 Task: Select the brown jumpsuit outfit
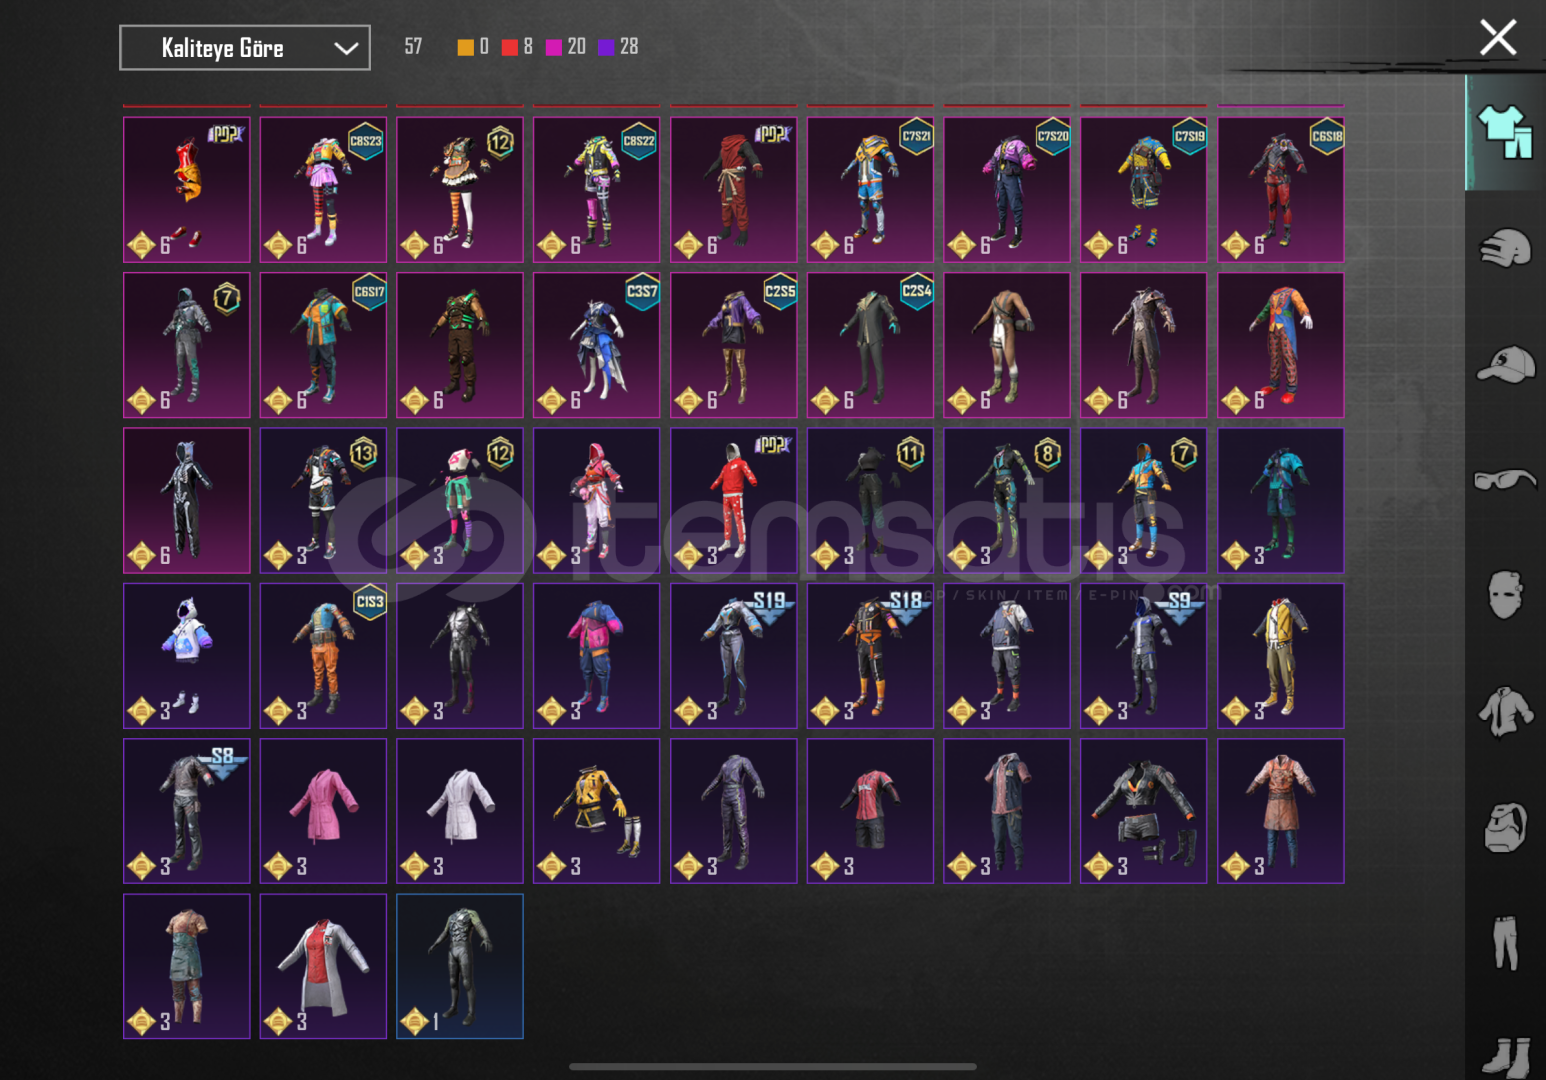(1007, 345)
